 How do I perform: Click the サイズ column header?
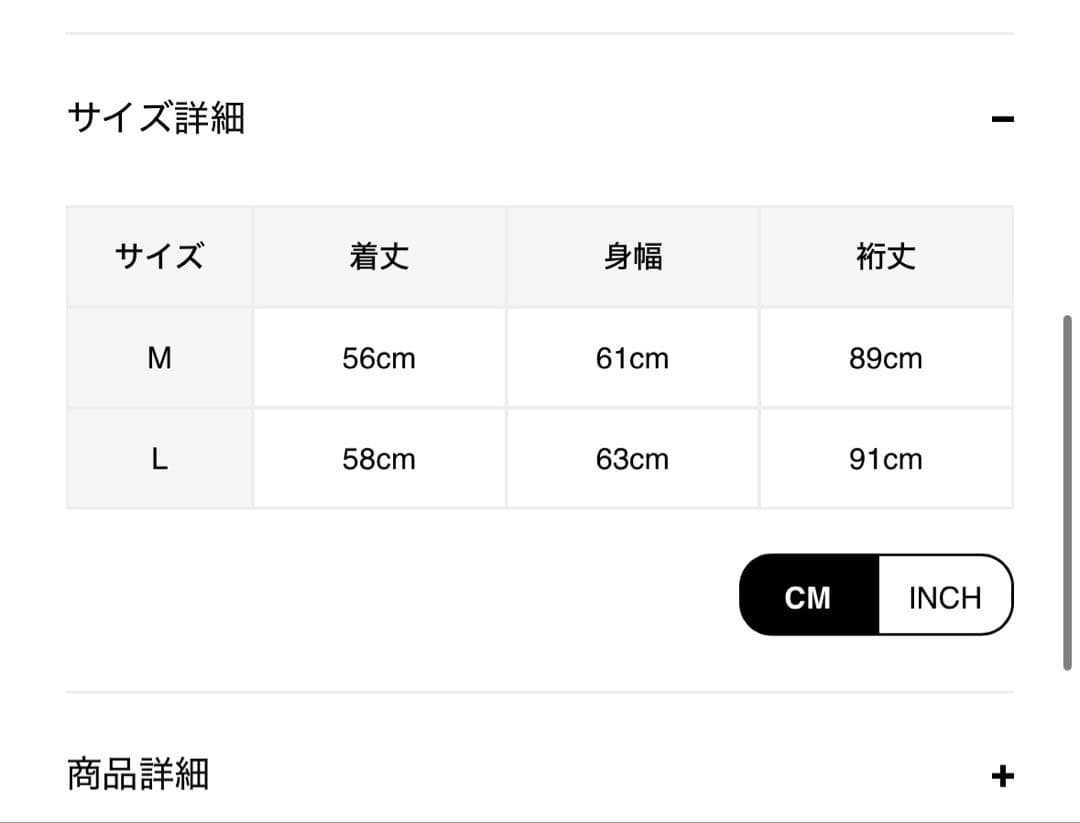pos(159,257)
